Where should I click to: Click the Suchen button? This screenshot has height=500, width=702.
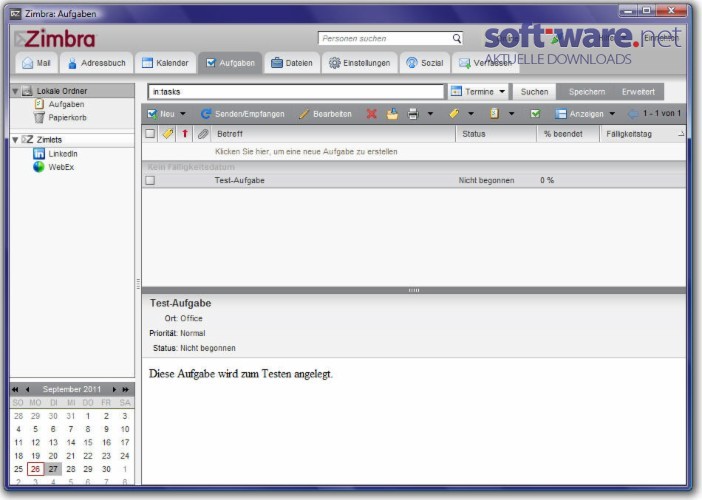[x=534, y=92]
